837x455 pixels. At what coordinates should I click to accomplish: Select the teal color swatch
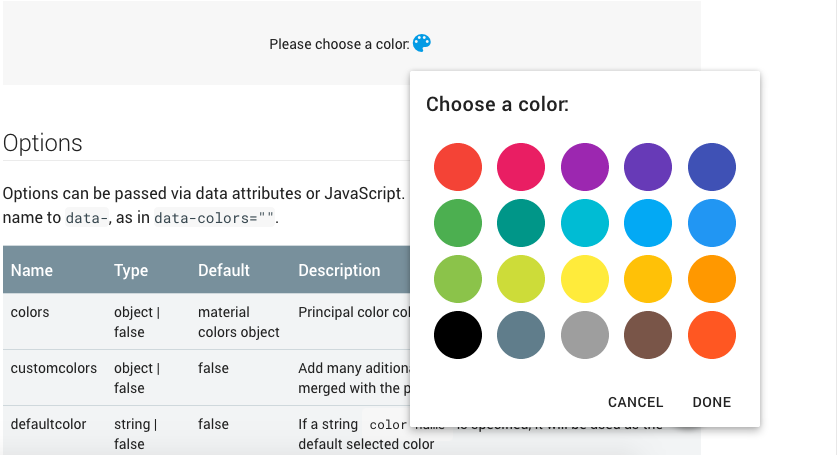521,223
